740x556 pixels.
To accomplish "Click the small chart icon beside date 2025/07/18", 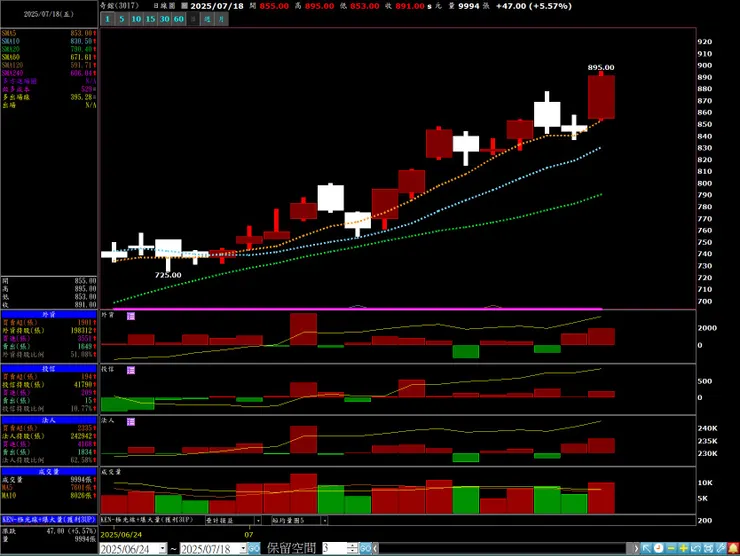I will (x=185, y=6).
